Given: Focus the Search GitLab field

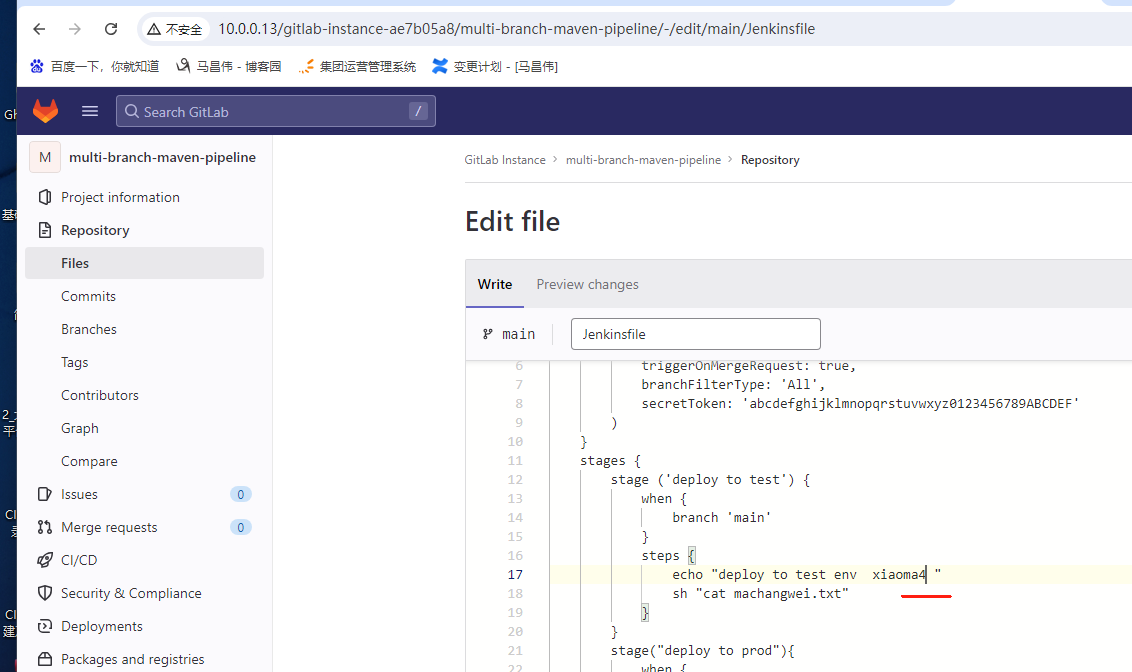Looking at the screenshot, I should (276, 111).
